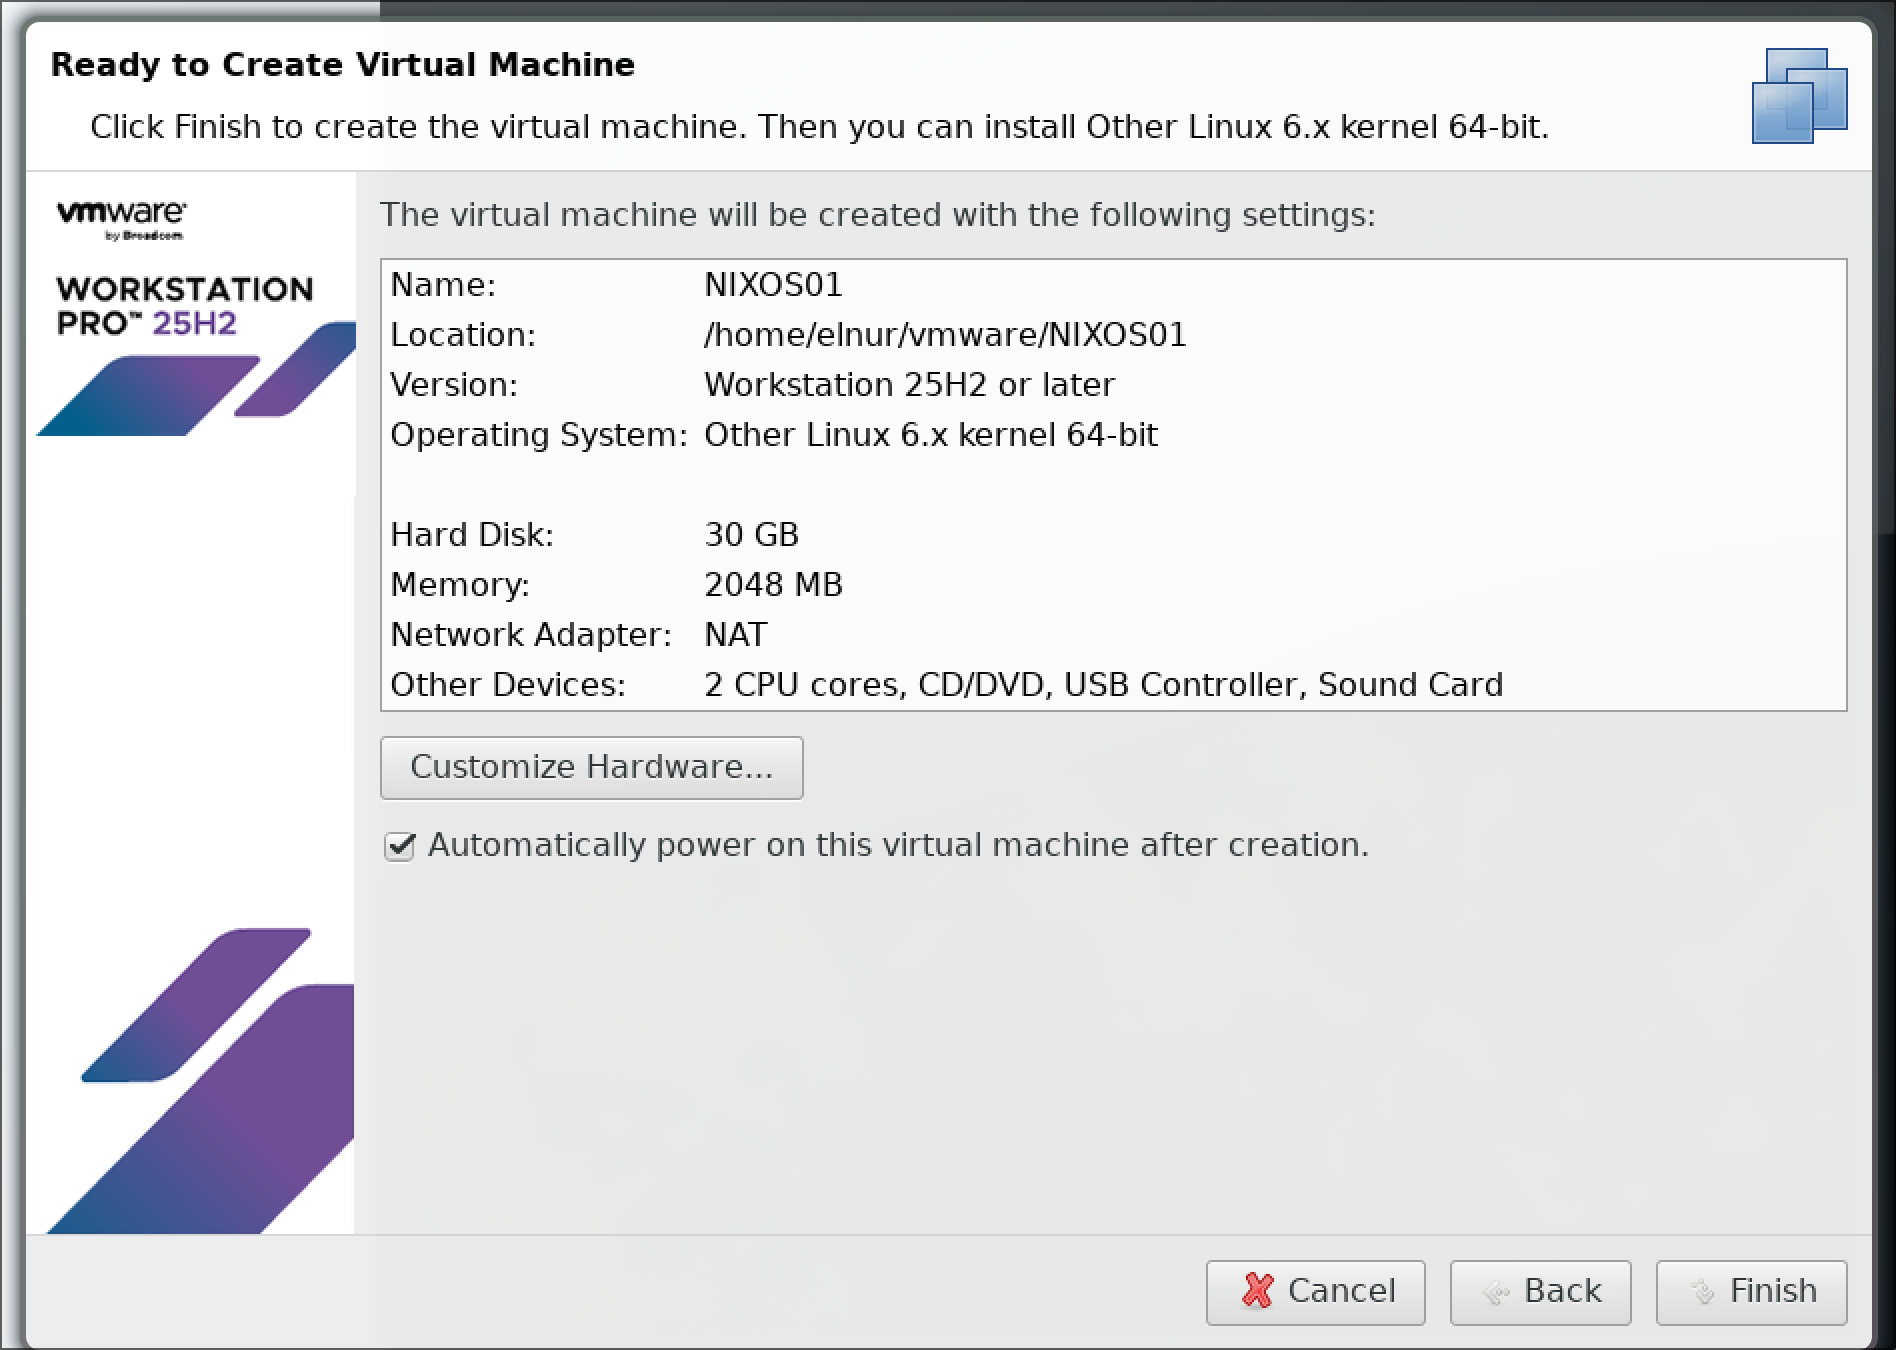Click the Name: label
1896x1350 pixels.
pyautogui.click(x=443, y=285)
